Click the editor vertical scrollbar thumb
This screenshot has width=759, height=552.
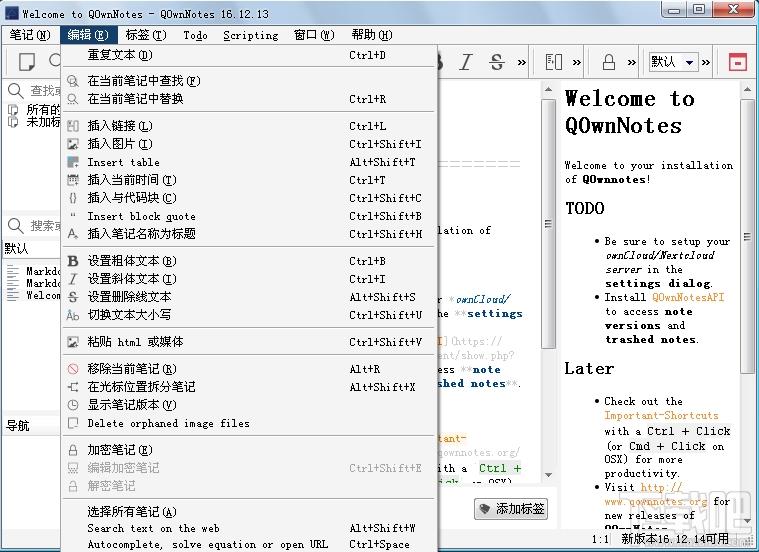548,223
